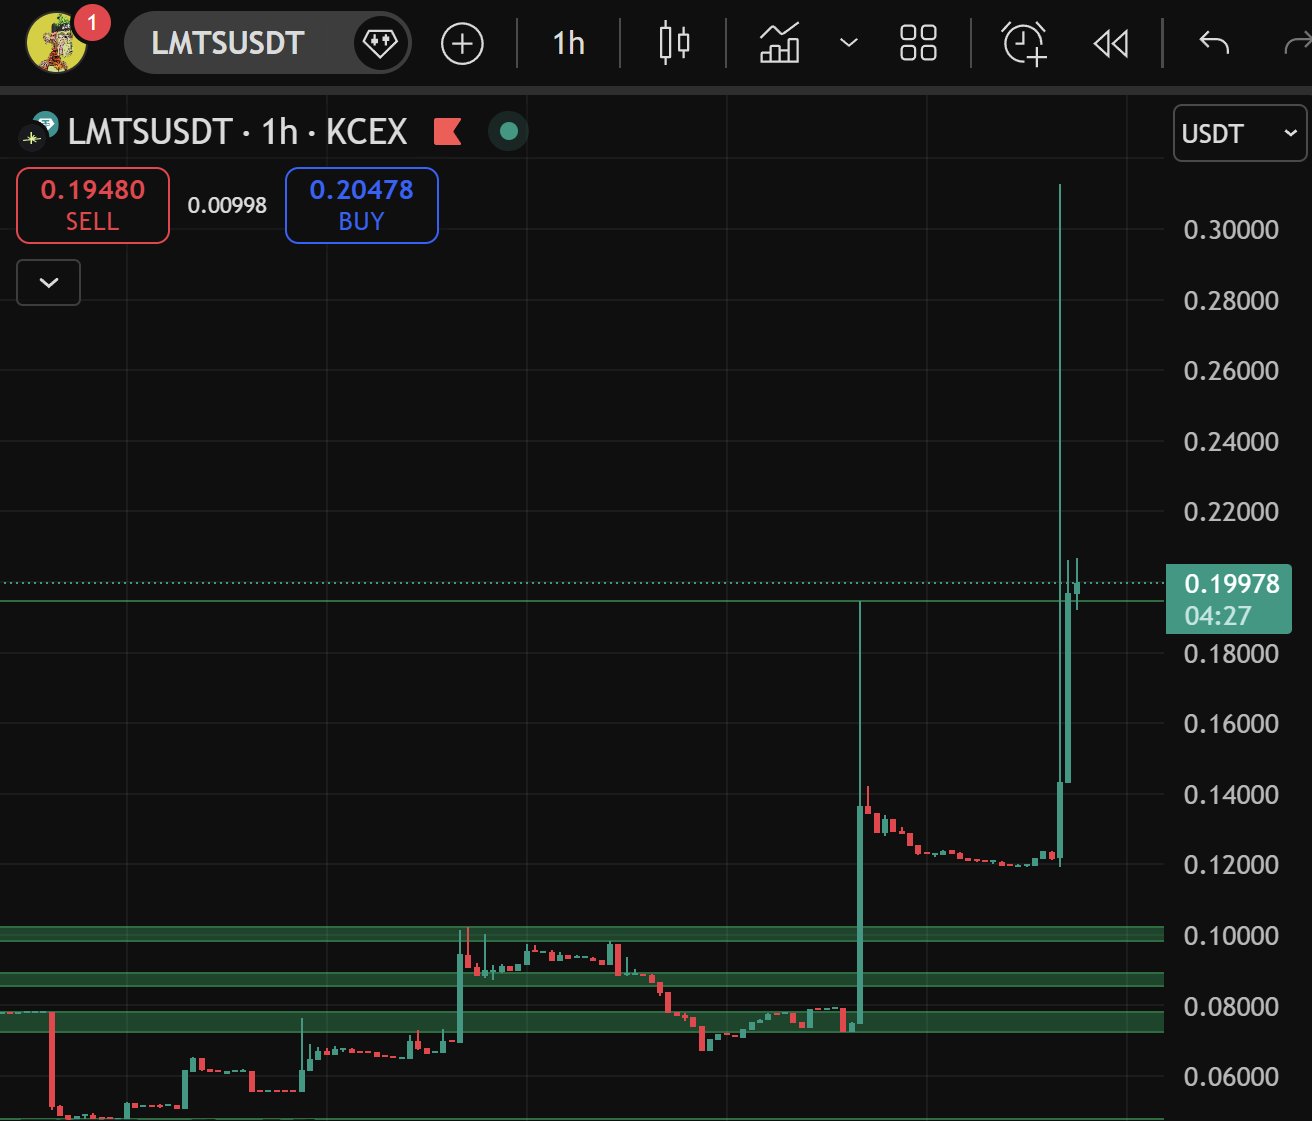The image size is (1312, 1121).
Task: Collapse the legend using the chevron button
Action: pos(48,283)
